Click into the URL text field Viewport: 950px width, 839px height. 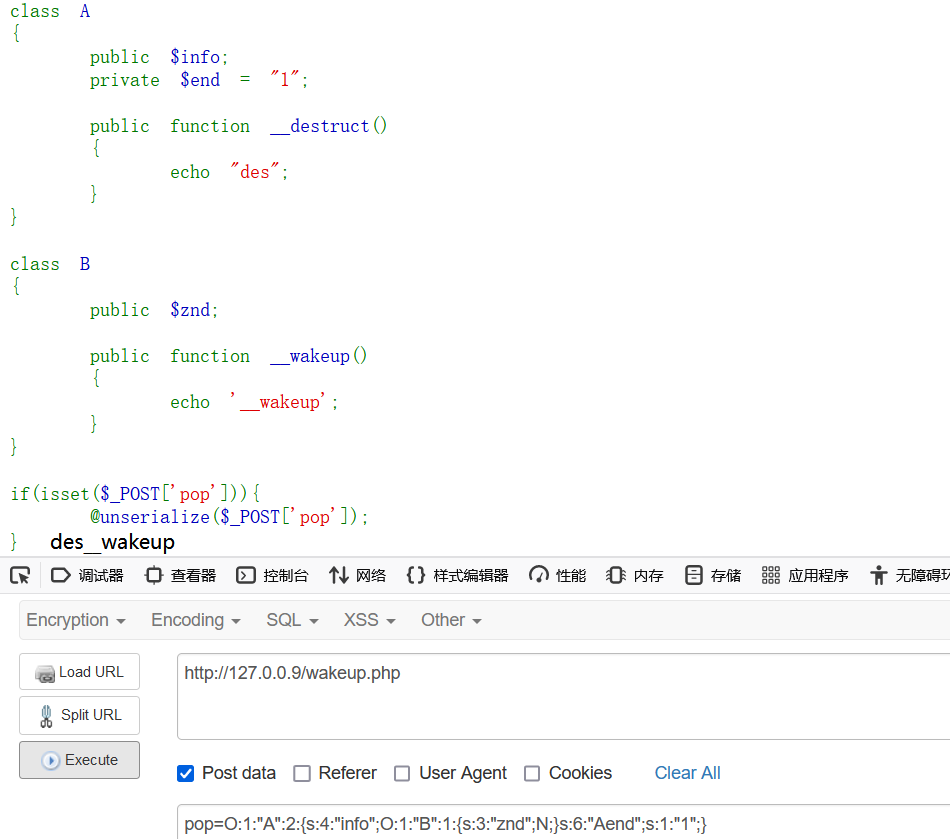pos(563,696)
